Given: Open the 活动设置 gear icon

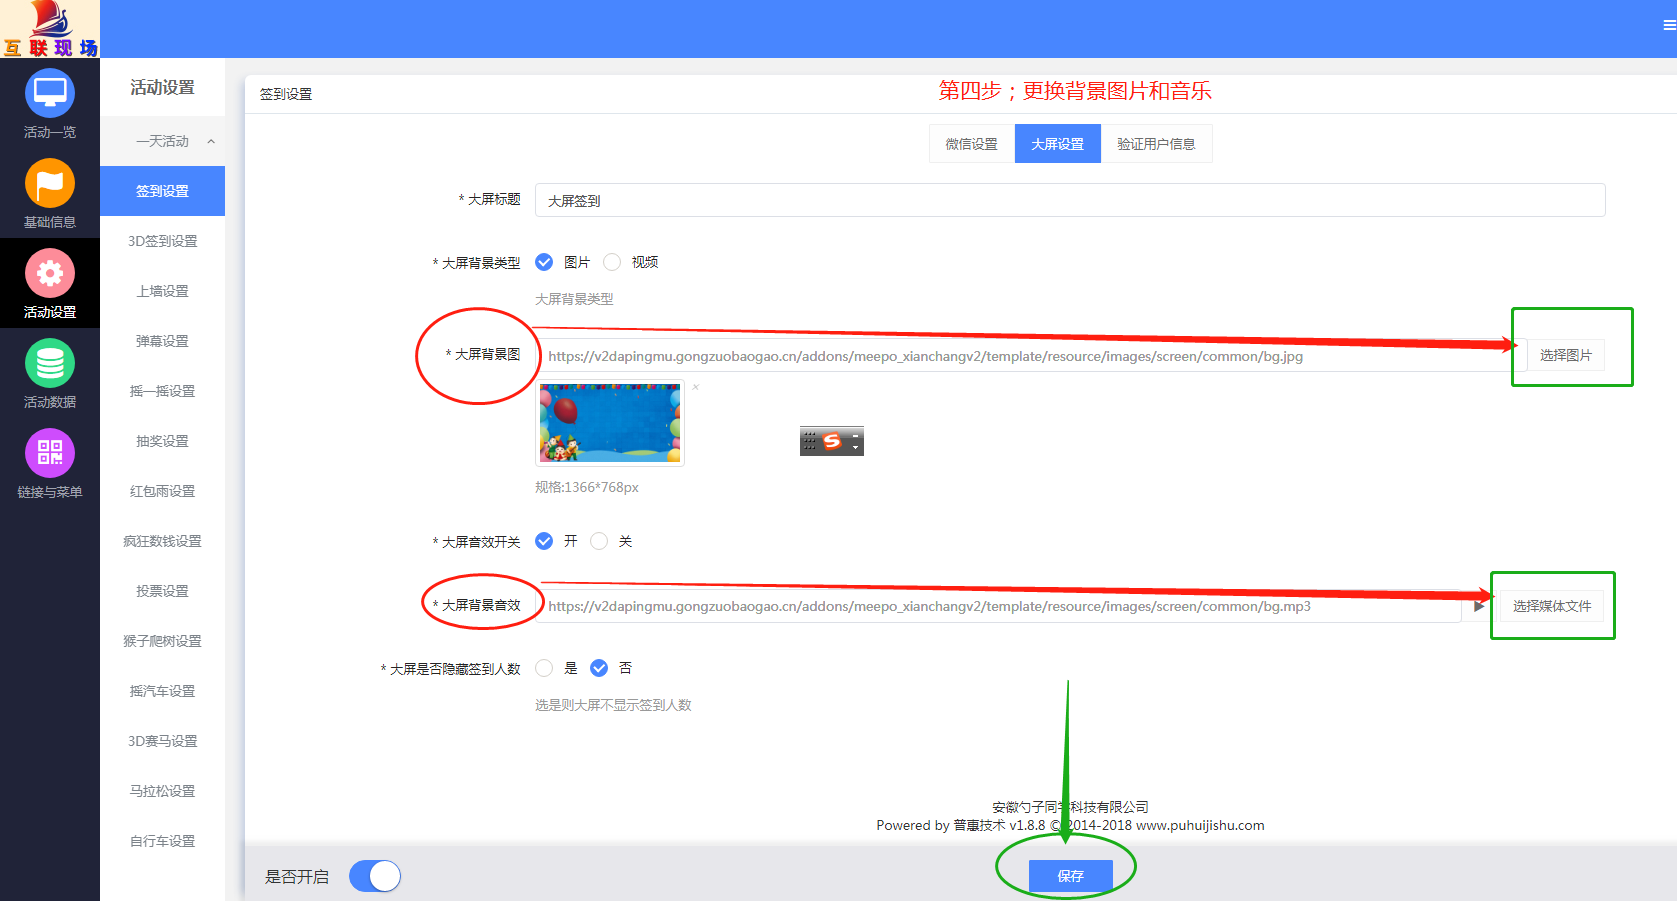Looking at the screenshot, I should (x=50, y=273).
